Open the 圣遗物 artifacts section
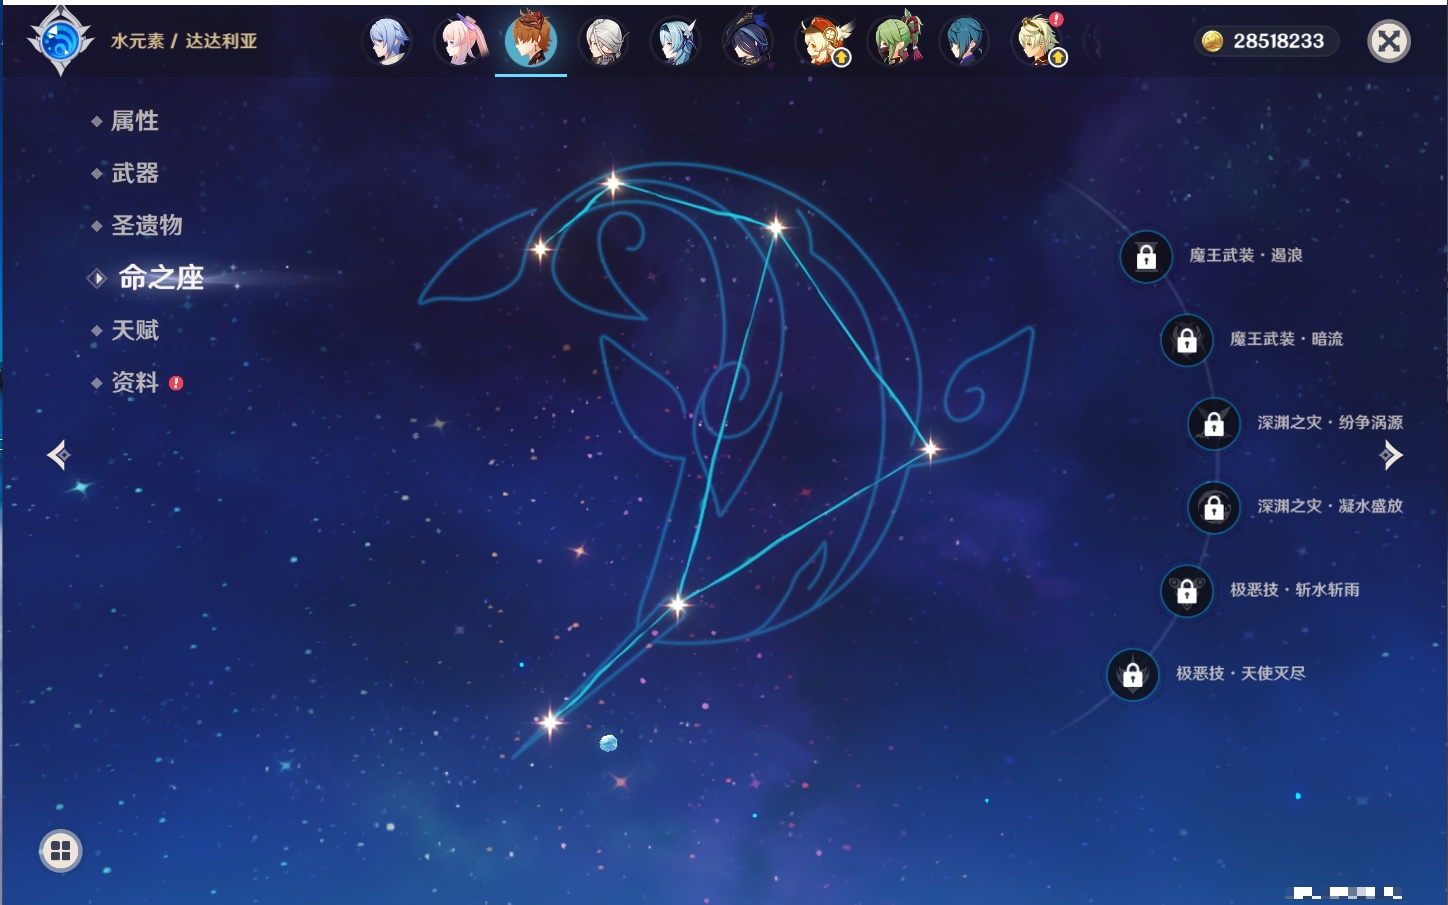The image size is (1448, 905). [146, 225]
